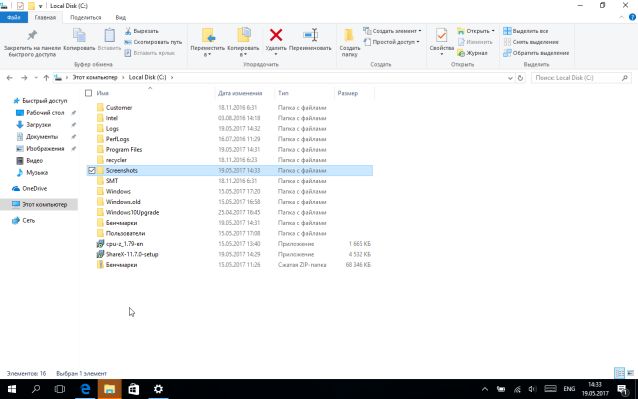Switch to Вид ribbon tab
This screenshot has width=638, height=399.
coord(120,17)
